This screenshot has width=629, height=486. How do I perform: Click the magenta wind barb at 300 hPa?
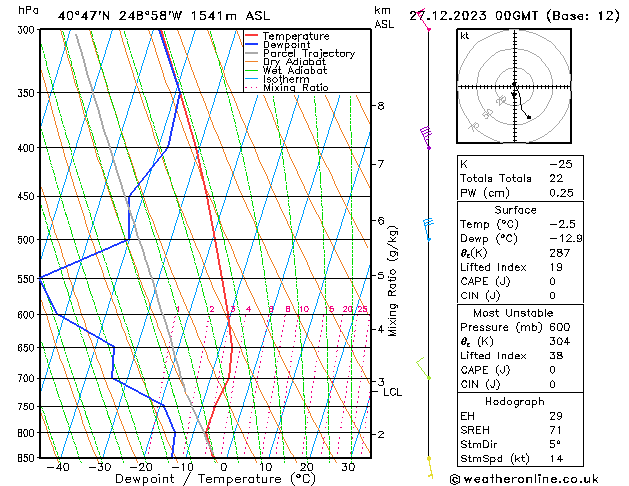422,21
